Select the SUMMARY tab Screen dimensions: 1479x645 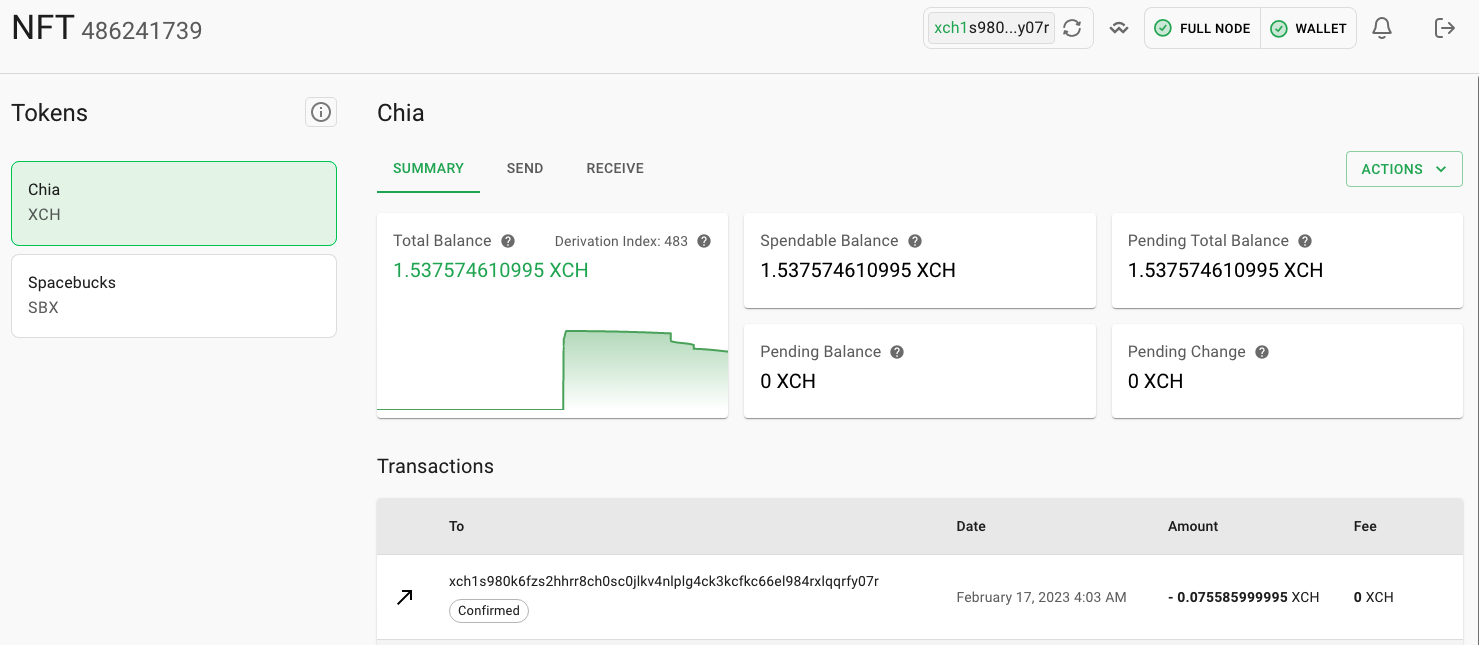click(428, 168)
